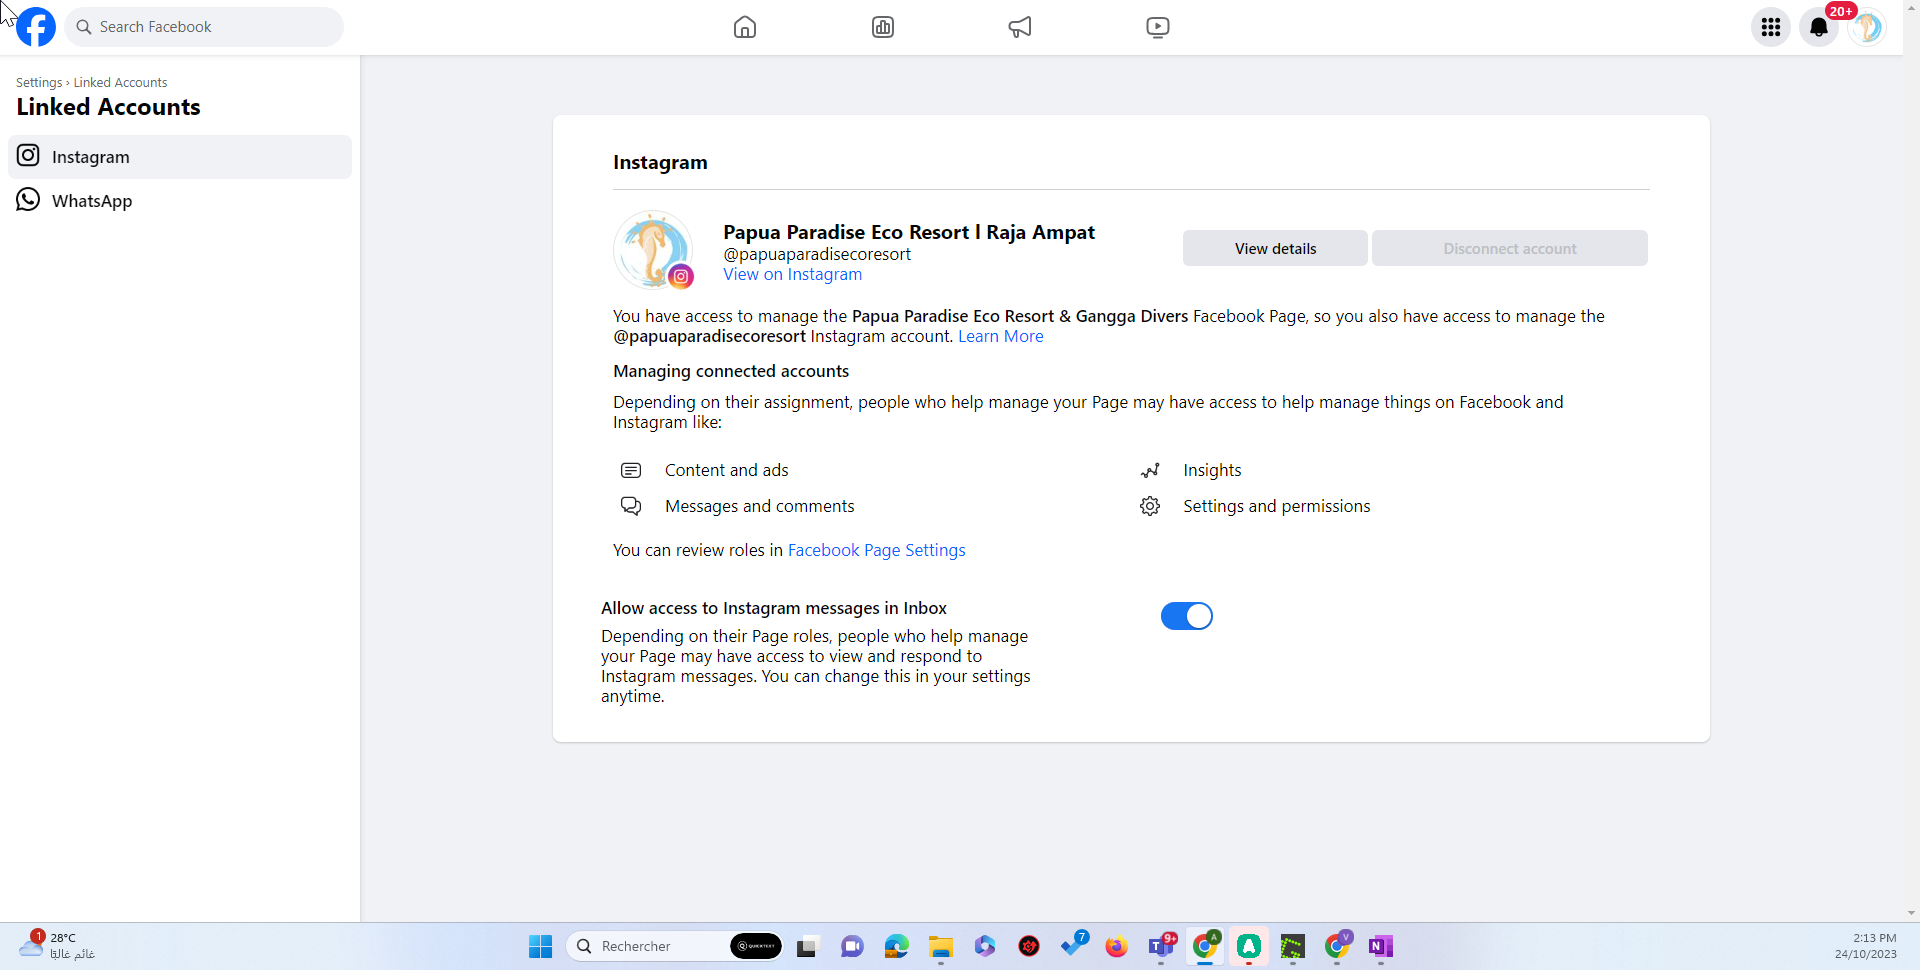The width and height of the screenshot is (1920, 970).
Task: Open the View on Instagram link
Action: 792,274
